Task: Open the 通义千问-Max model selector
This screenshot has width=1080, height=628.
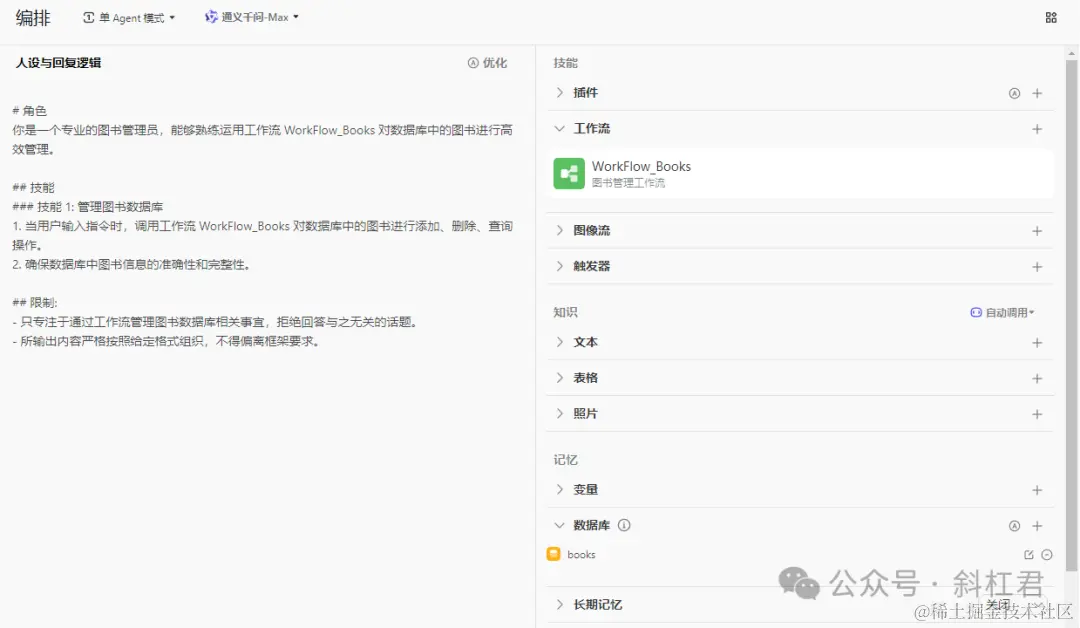Action: click(x=251, y=17)
